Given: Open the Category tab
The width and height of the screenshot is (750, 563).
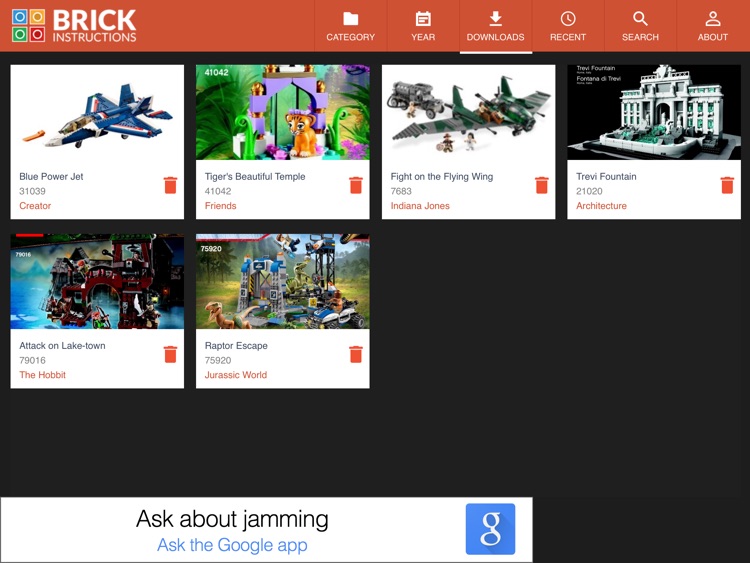Looking at the screenshot, I should click(351, 26).
